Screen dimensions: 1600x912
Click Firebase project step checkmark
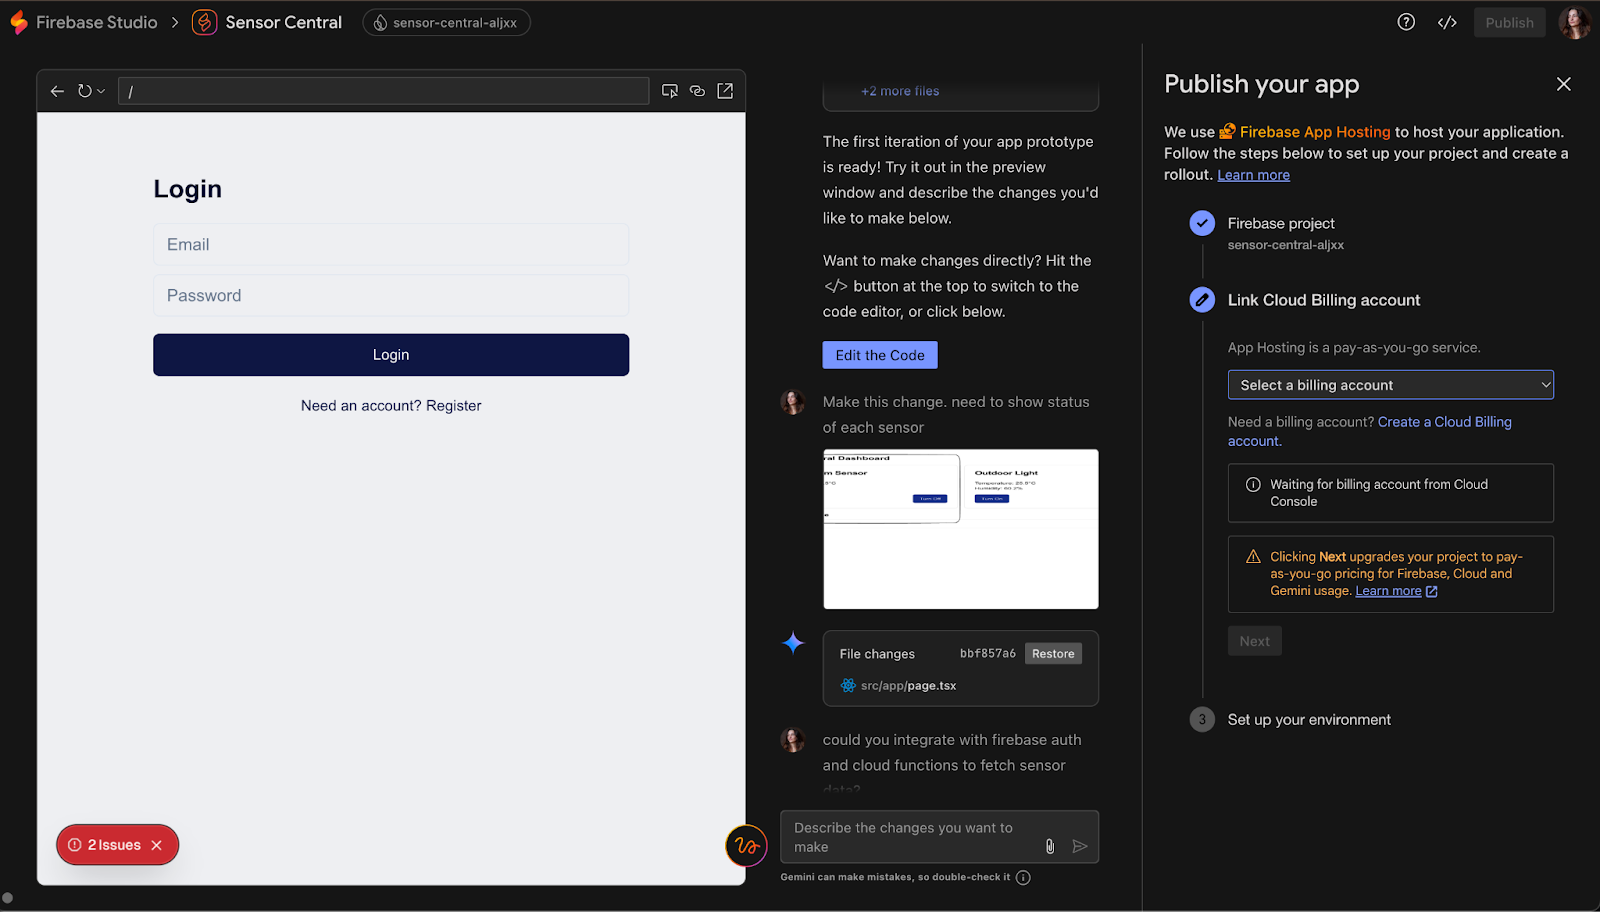coord(1202,223)
